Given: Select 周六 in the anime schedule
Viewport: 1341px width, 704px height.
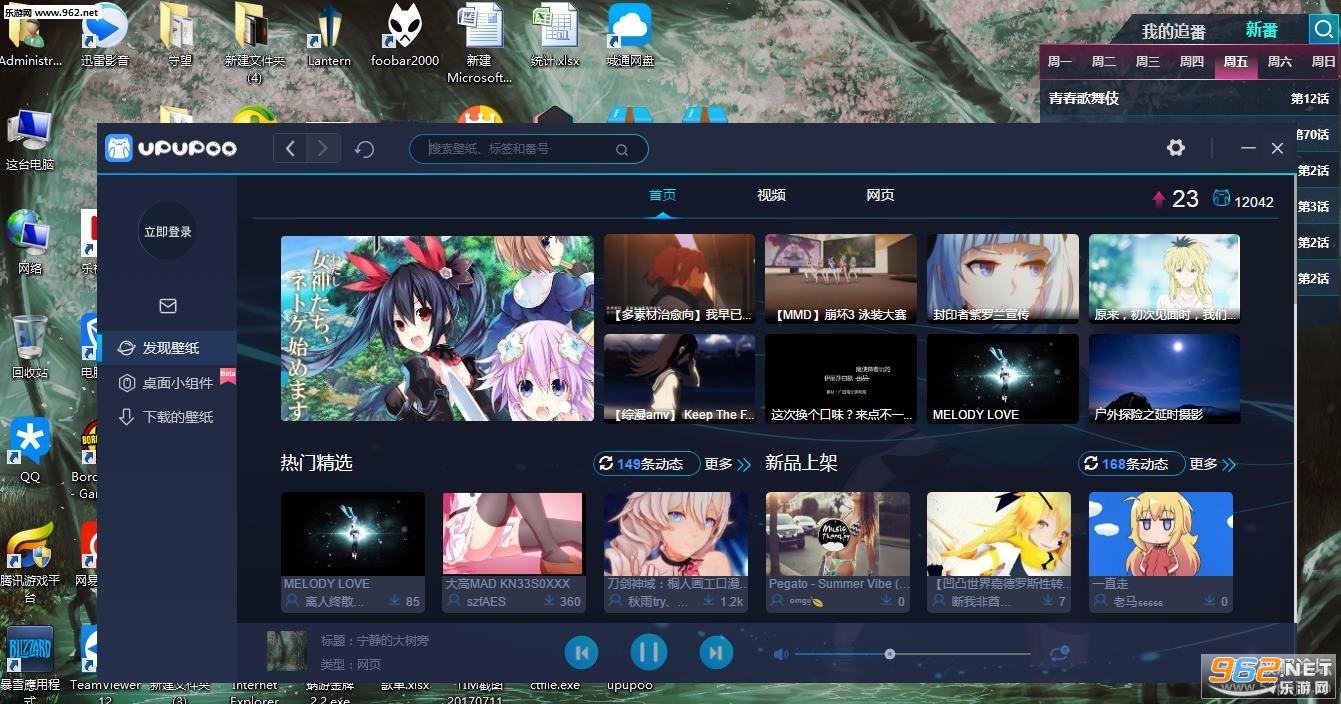Looking at the screenshot, I should click(1280, 61).
